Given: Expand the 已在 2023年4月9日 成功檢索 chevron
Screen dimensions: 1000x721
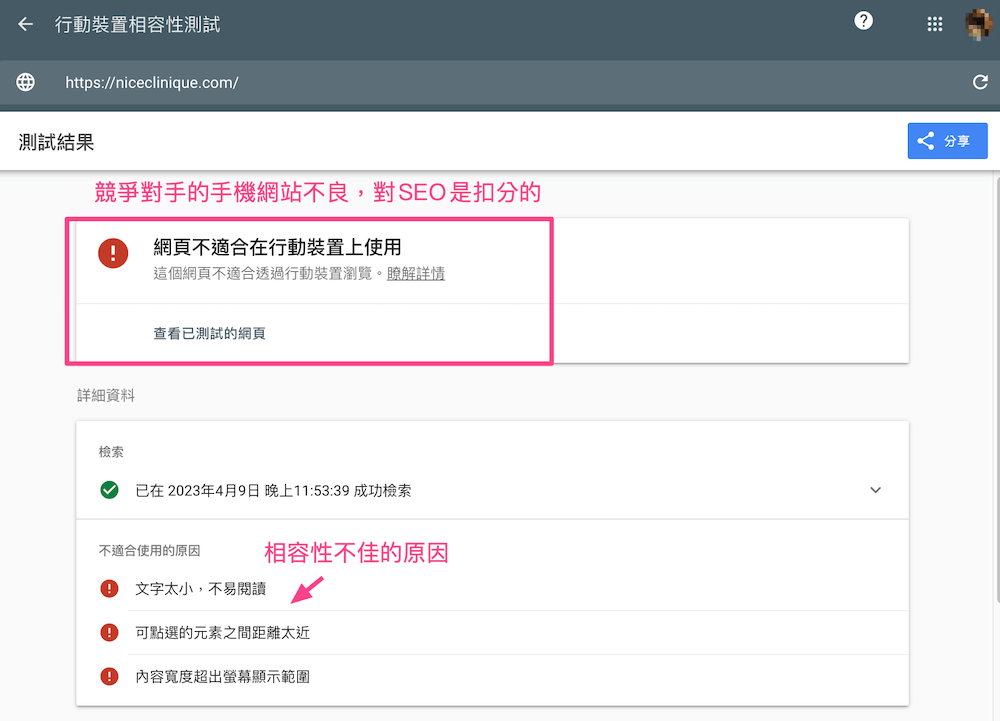Looking at the screenshot, I should [x=875, y=490].
